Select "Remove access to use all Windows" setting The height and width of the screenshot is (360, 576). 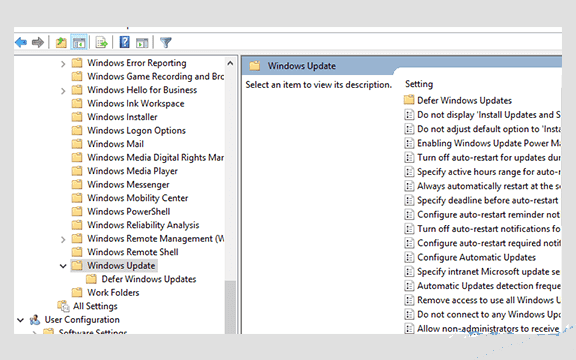pos(482,300)
